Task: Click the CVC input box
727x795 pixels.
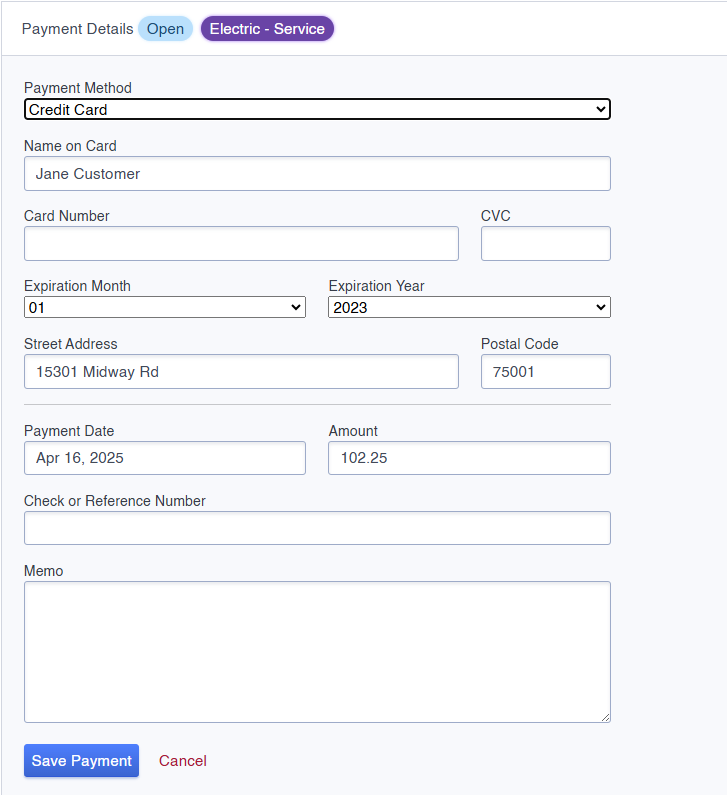Action: tap(546, 244)
